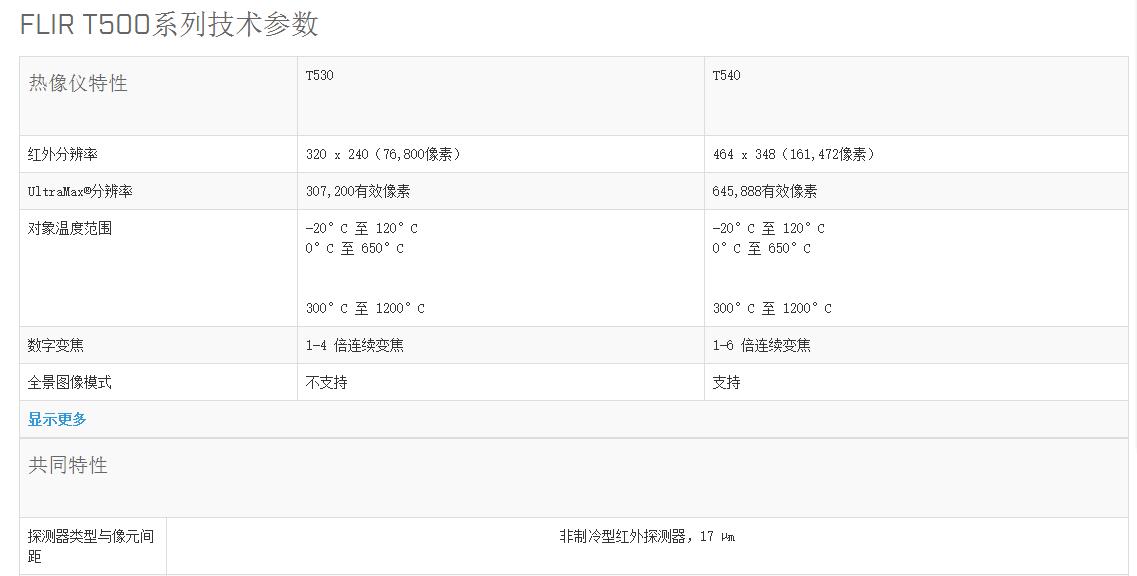Screen dimensions: 1137x576
Task: Select the 对象温度范围 row label
Action: 70,229
